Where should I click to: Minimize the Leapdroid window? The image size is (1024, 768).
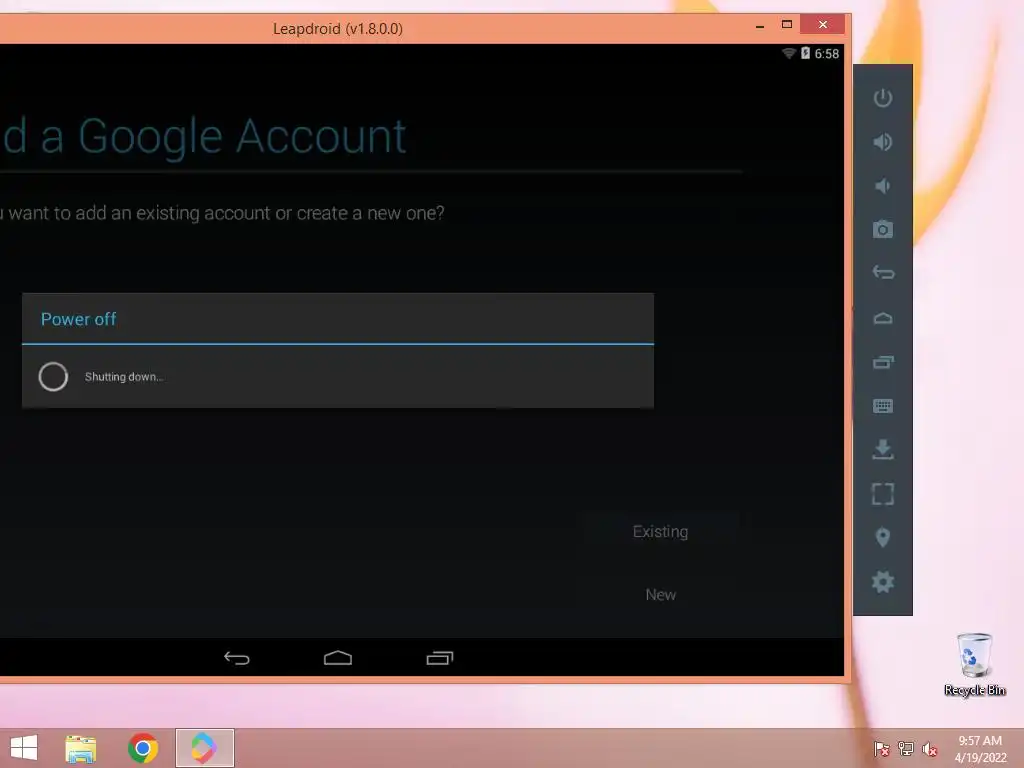(760, 26)
